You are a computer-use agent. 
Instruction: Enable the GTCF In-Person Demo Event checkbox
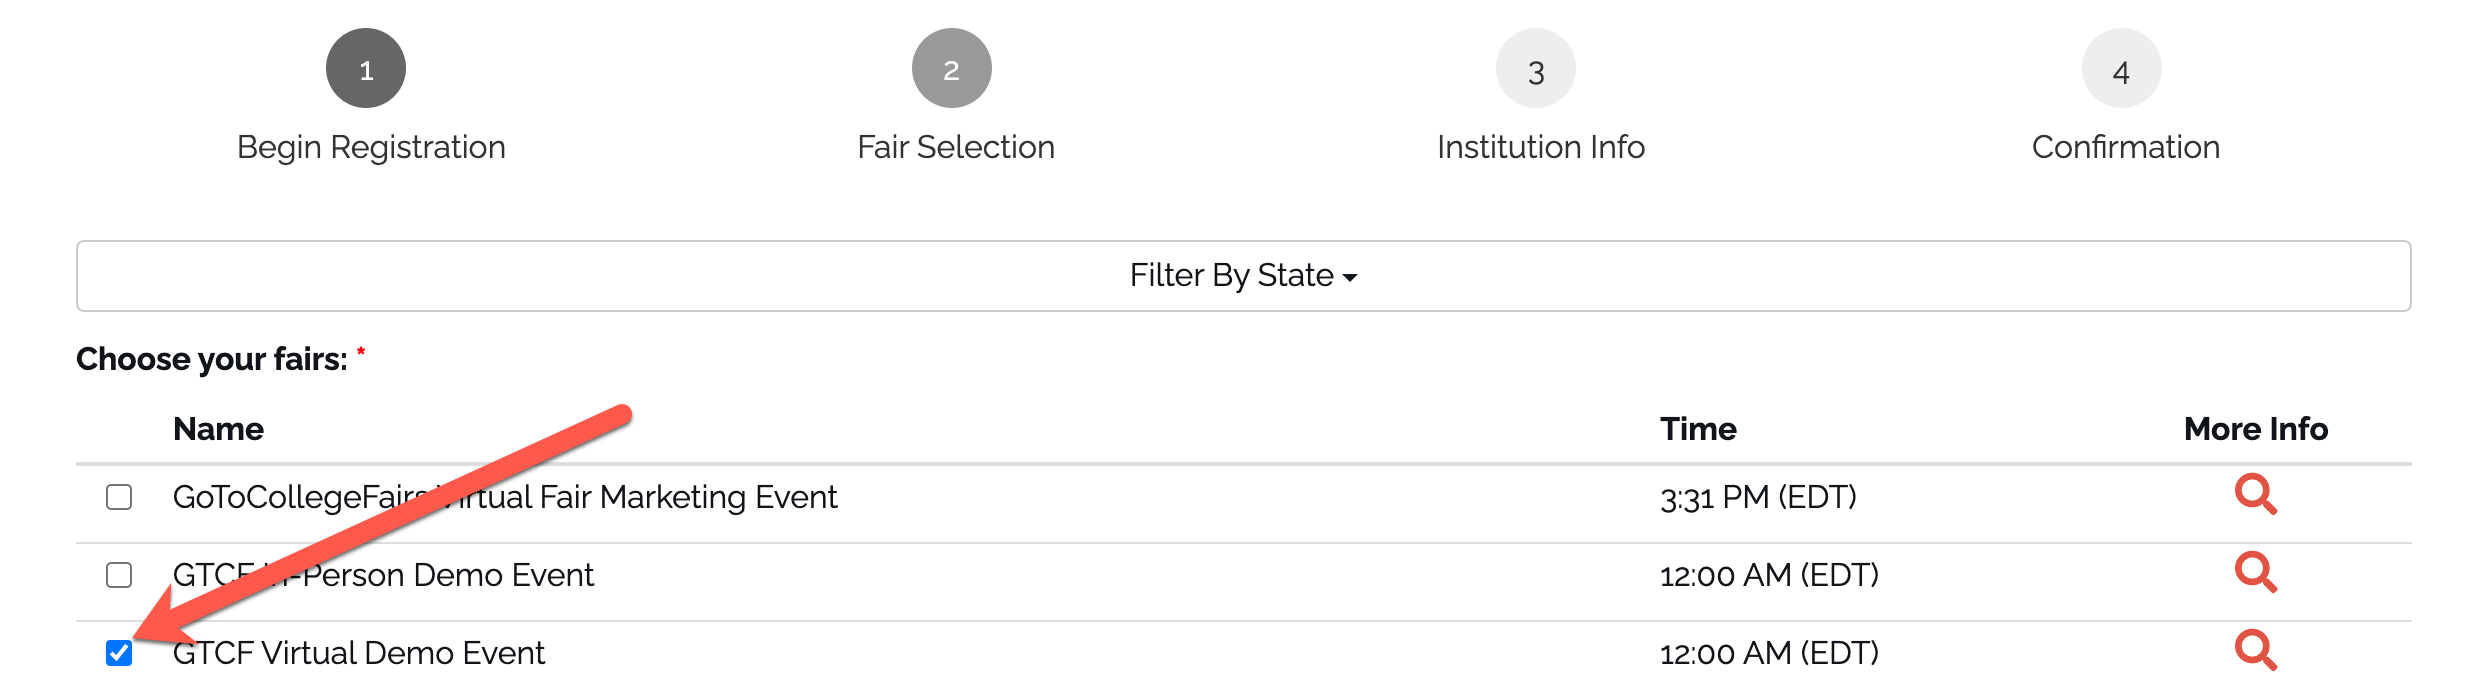119,575
